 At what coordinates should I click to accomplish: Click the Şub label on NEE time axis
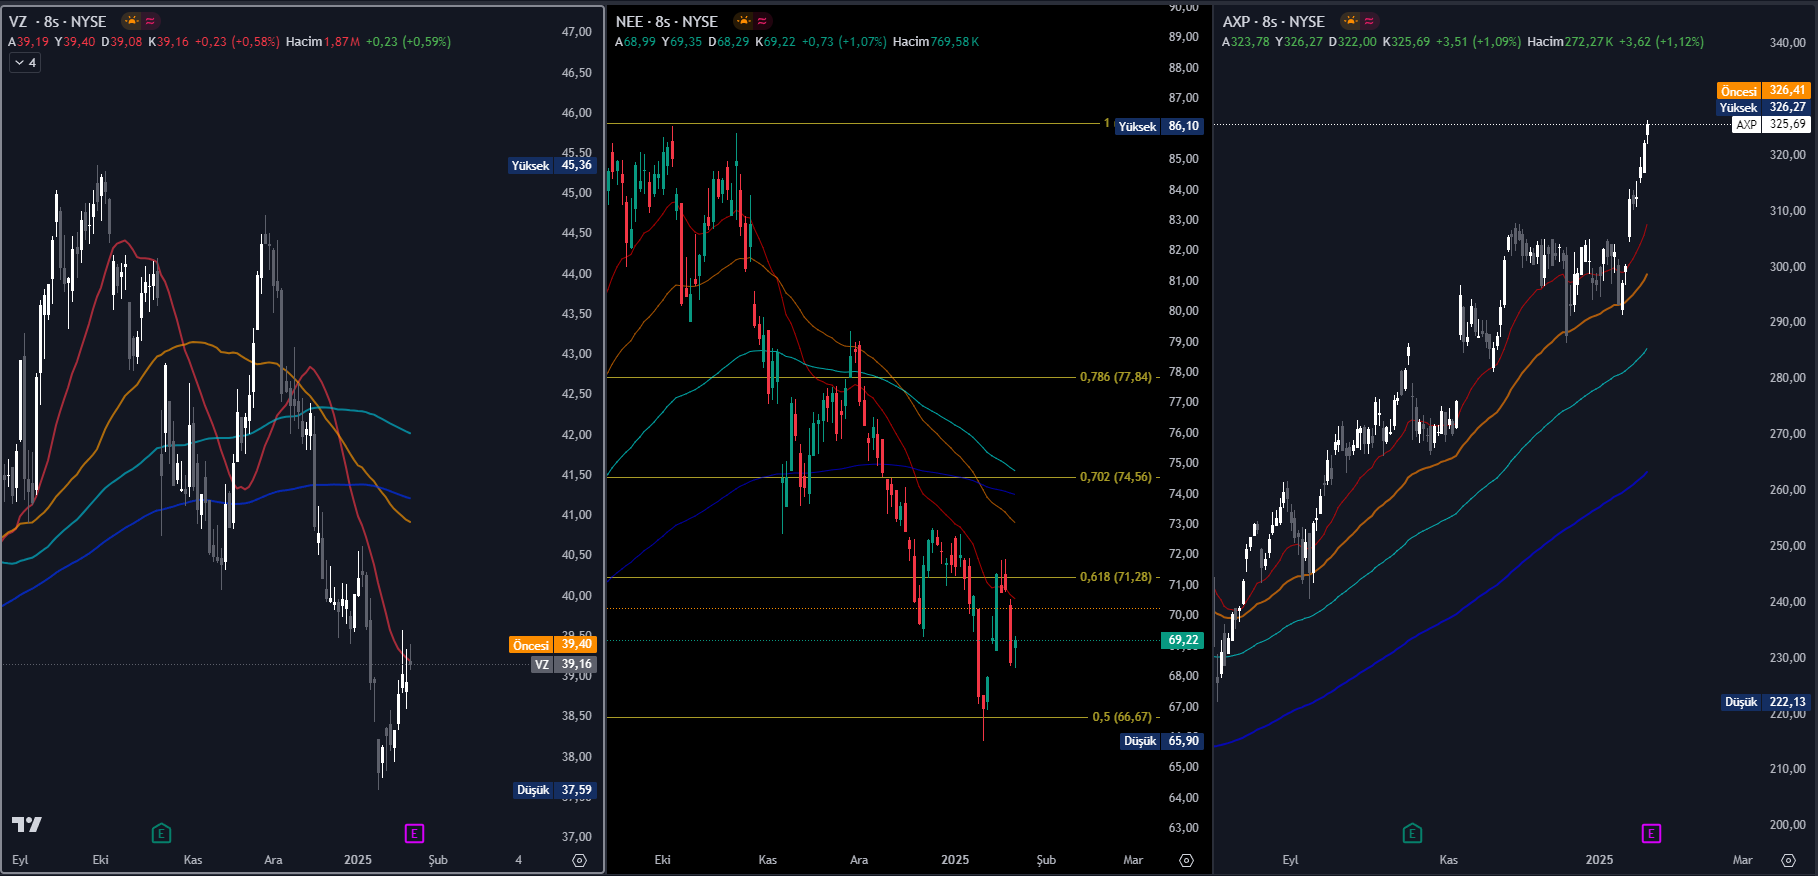click(1046, 860)
